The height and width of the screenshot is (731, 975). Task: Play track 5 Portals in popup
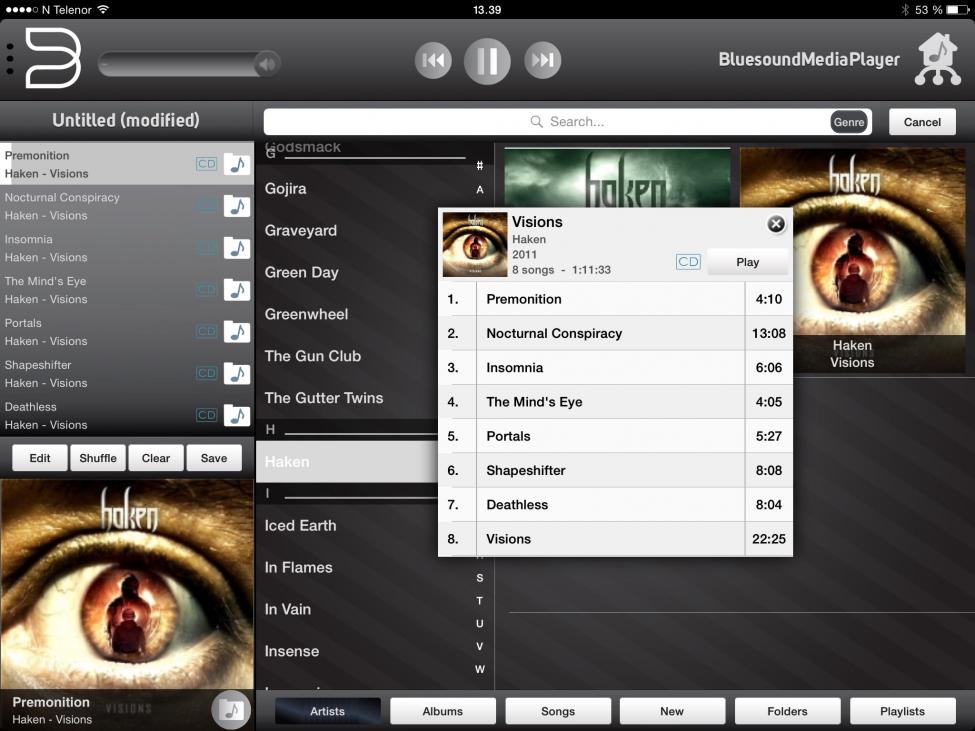point(616,436)
